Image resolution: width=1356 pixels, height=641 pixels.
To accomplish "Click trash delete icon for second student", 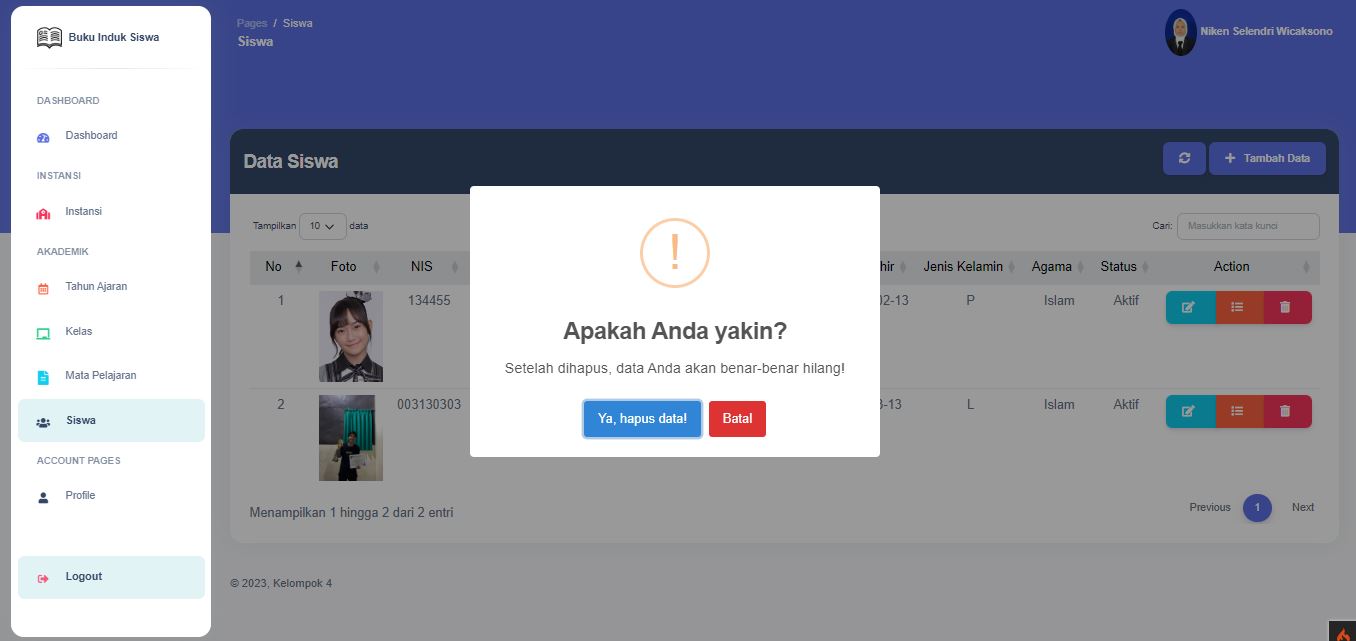I will click(1286, 411).
